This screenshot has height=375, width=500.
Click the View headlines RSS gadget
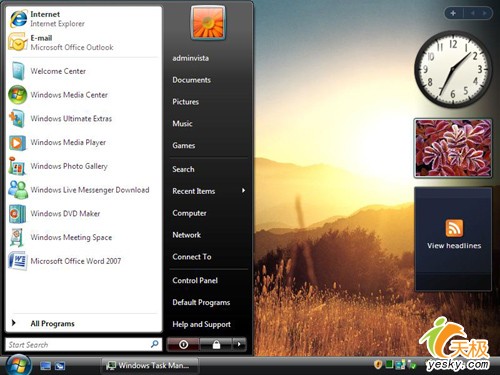pyautogui.click(x=453, y=239)
